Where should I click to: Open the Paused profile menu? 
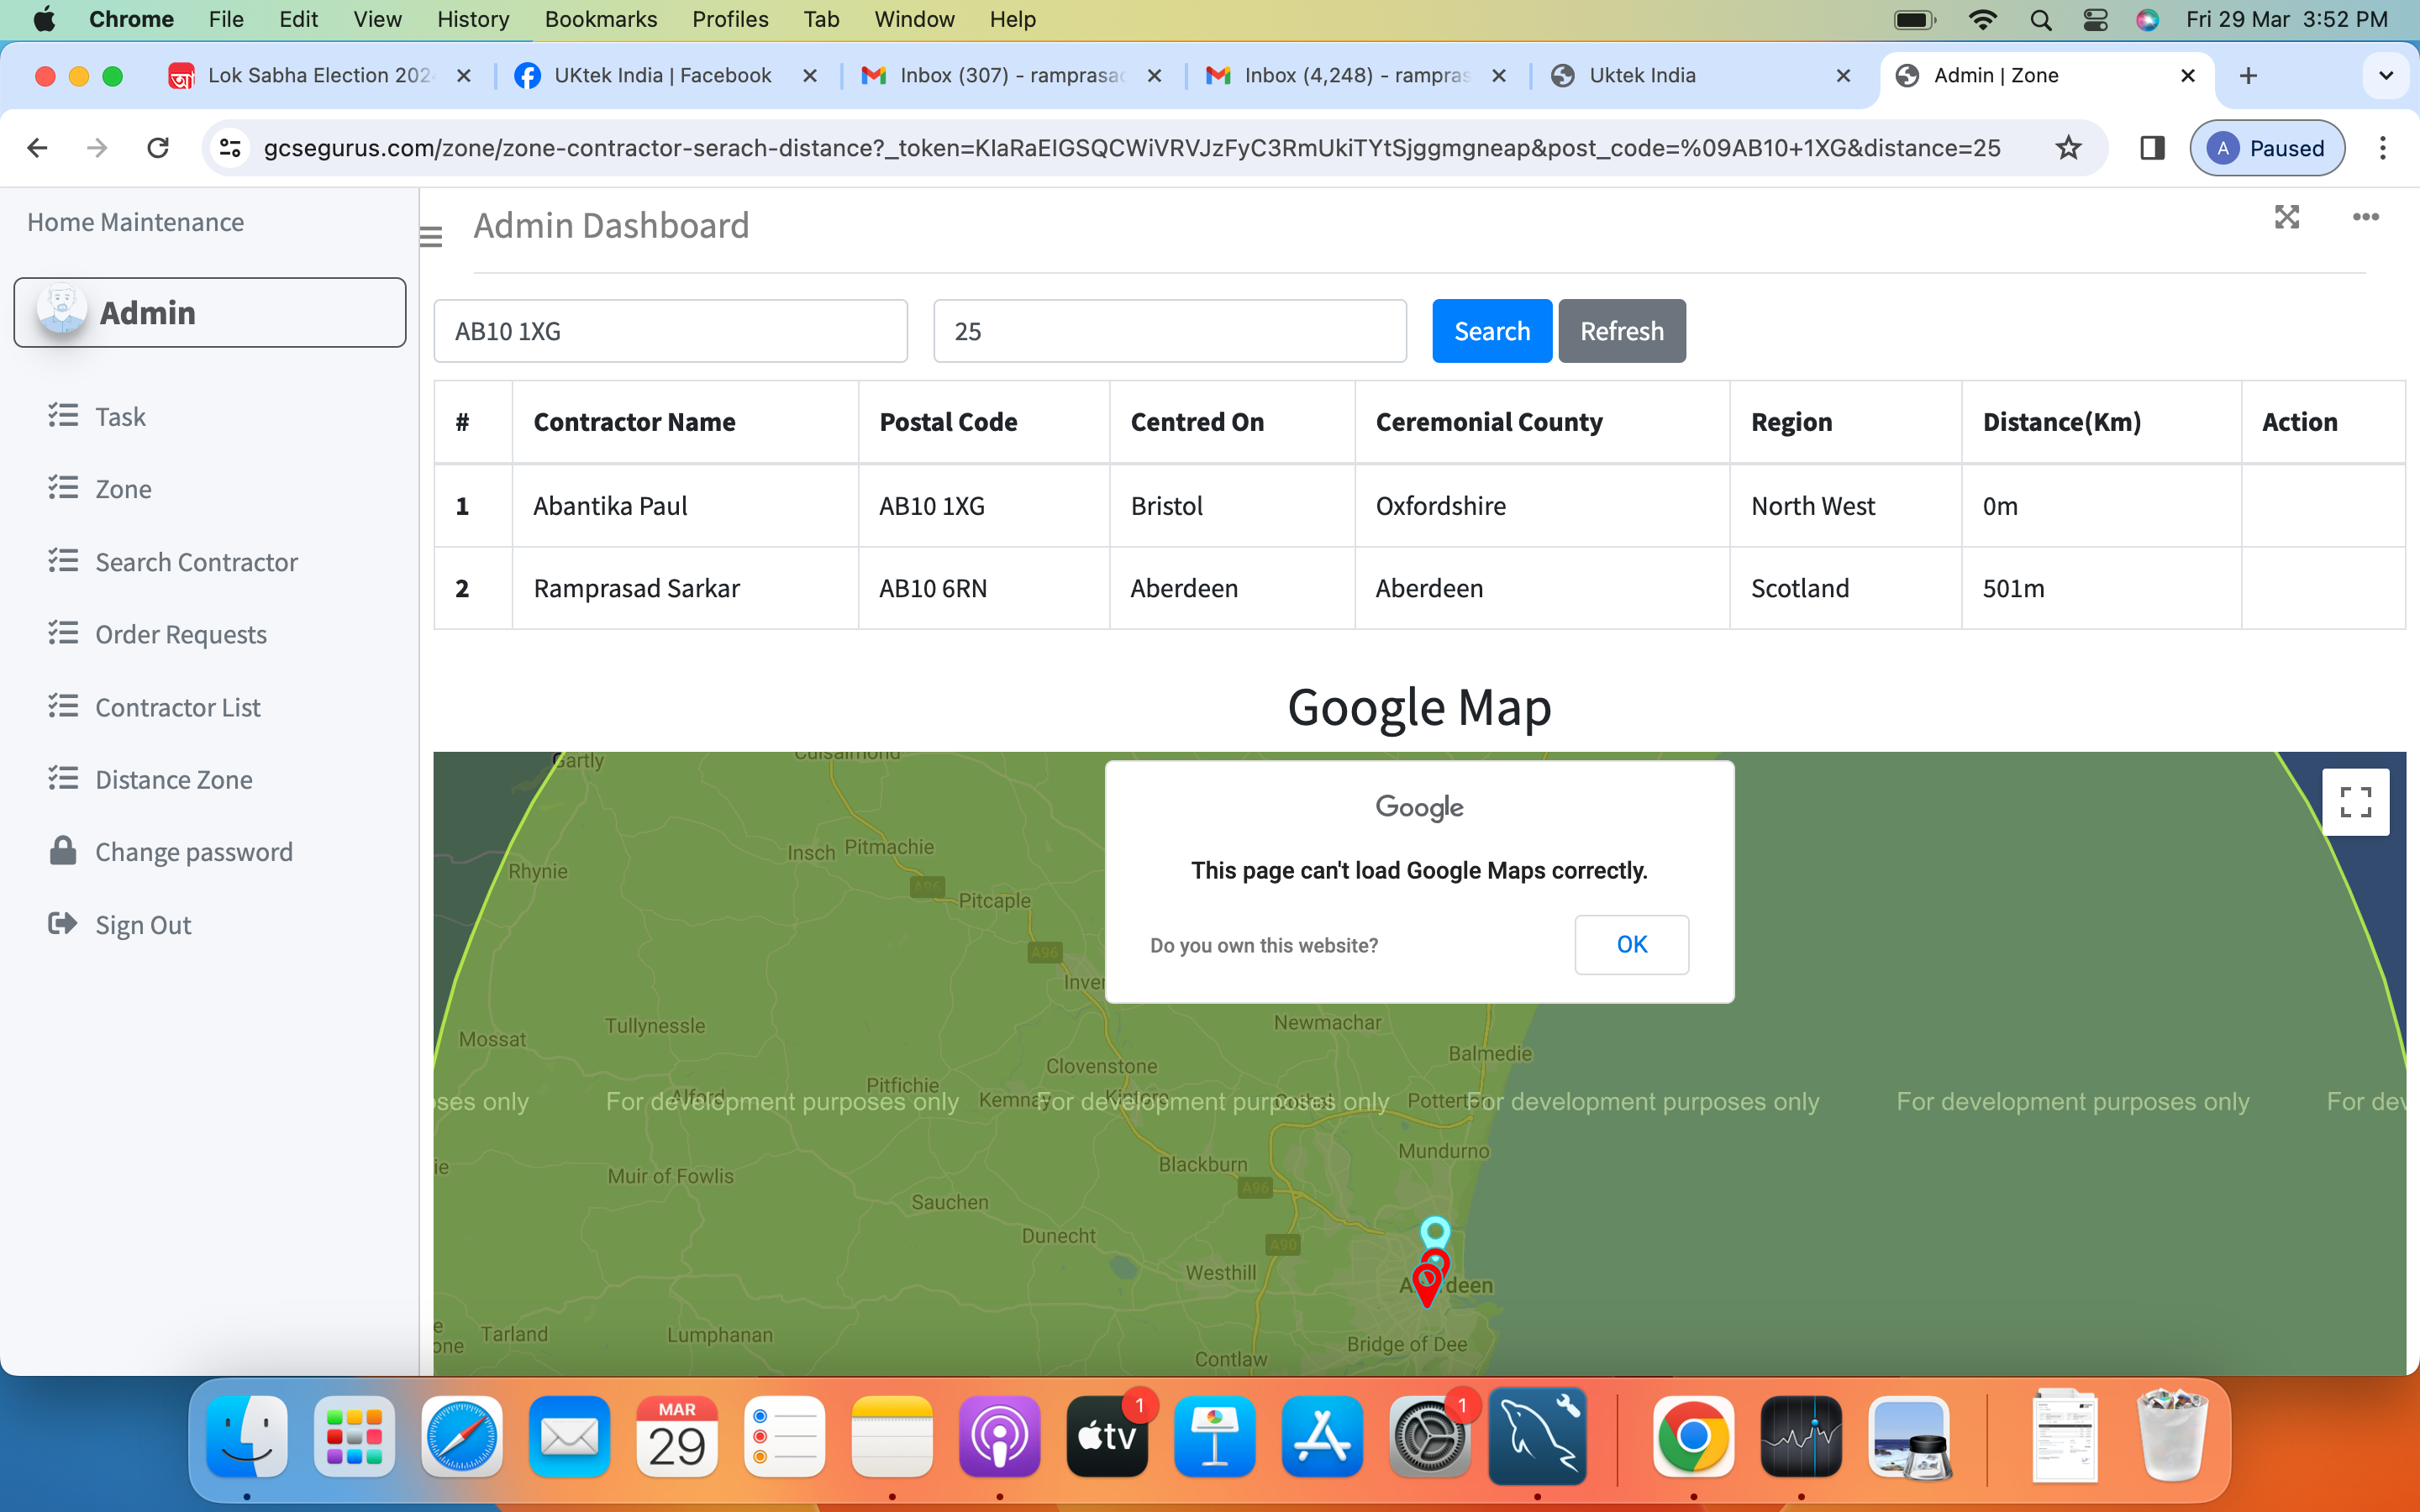2266,148
